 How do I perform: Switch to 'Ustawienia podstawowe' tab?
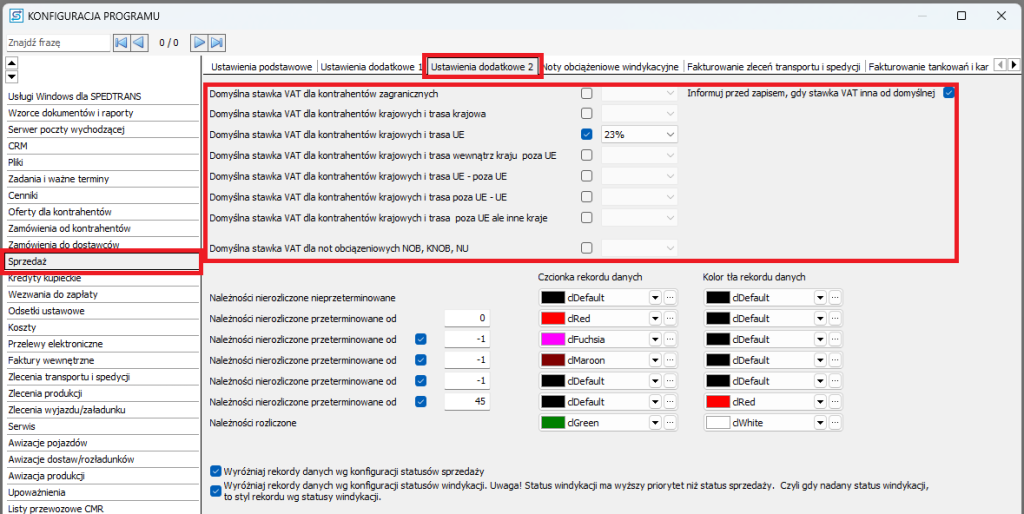(260, 67)
